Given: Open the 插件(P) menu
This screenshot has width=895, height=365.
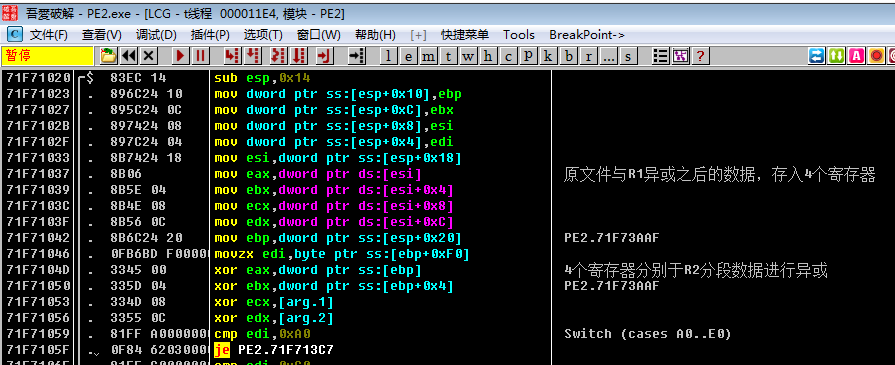Looking at the screenshot, I should click(x=210, y=35).
